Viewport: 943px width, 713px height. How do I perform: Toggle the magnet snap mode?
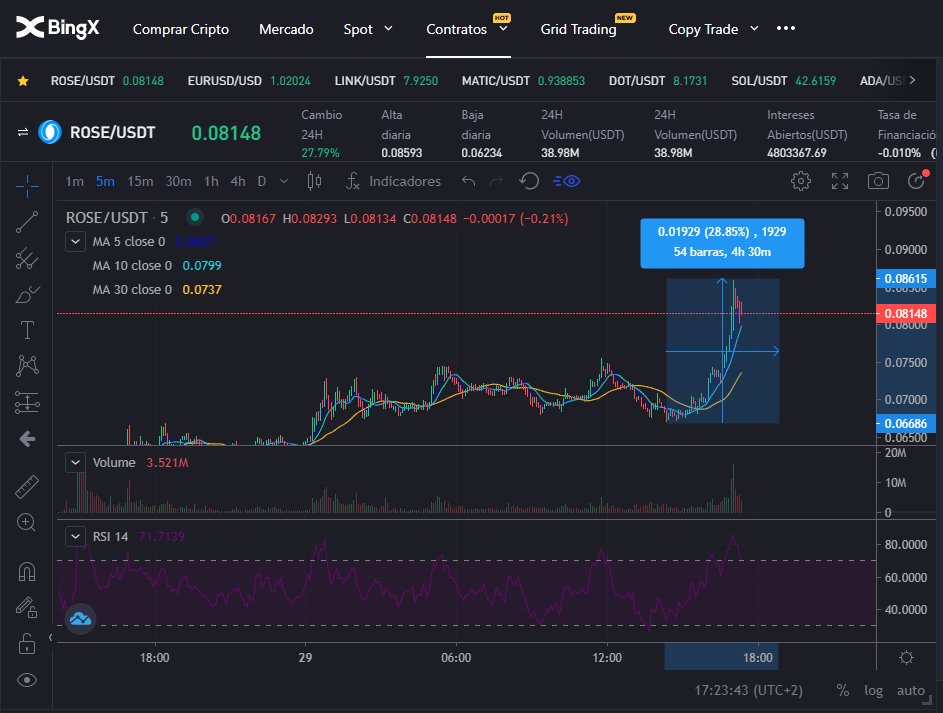(x=27, y=571)
